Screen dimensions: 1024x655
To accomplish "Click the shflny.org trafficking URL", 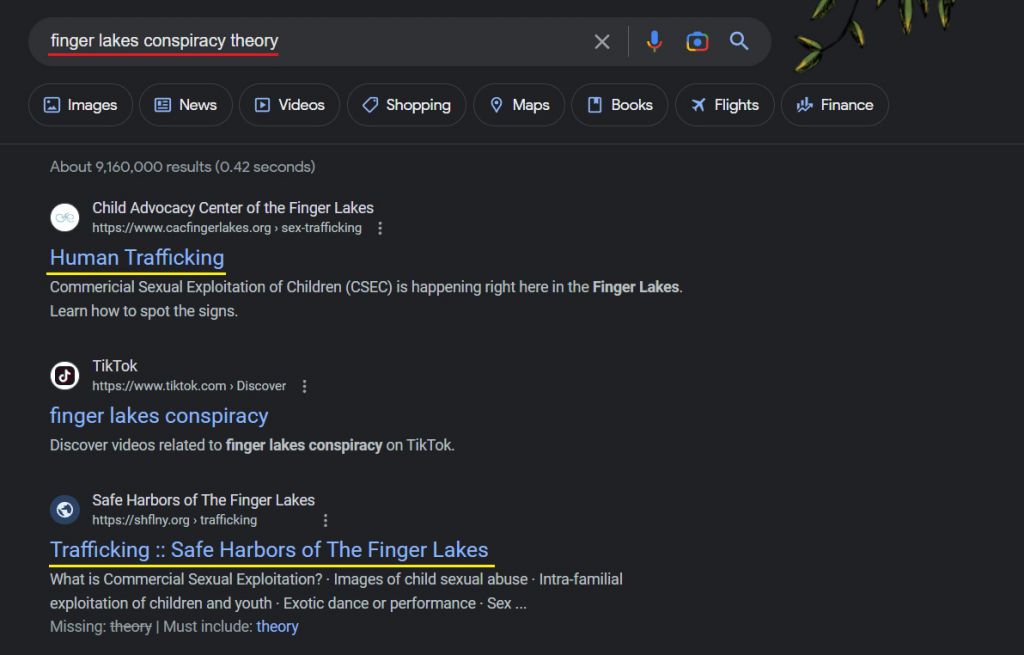I will 174,520.
